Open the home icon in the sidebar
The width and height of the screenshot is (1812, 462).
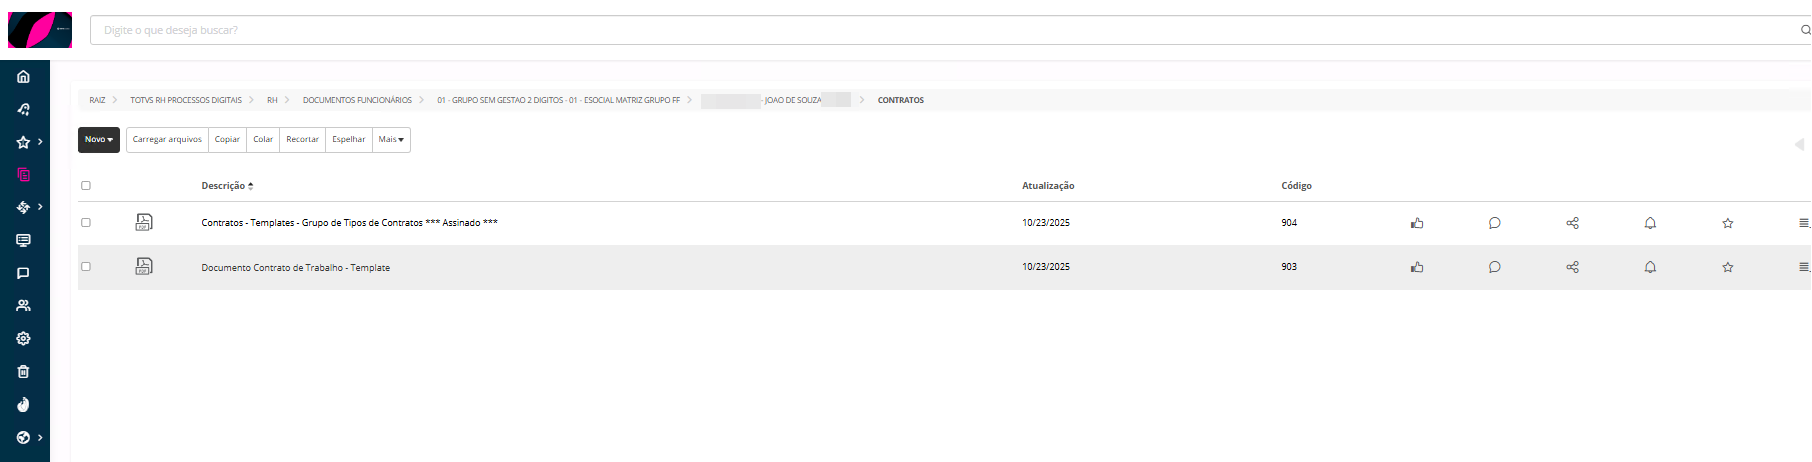(x=23, y=77)
